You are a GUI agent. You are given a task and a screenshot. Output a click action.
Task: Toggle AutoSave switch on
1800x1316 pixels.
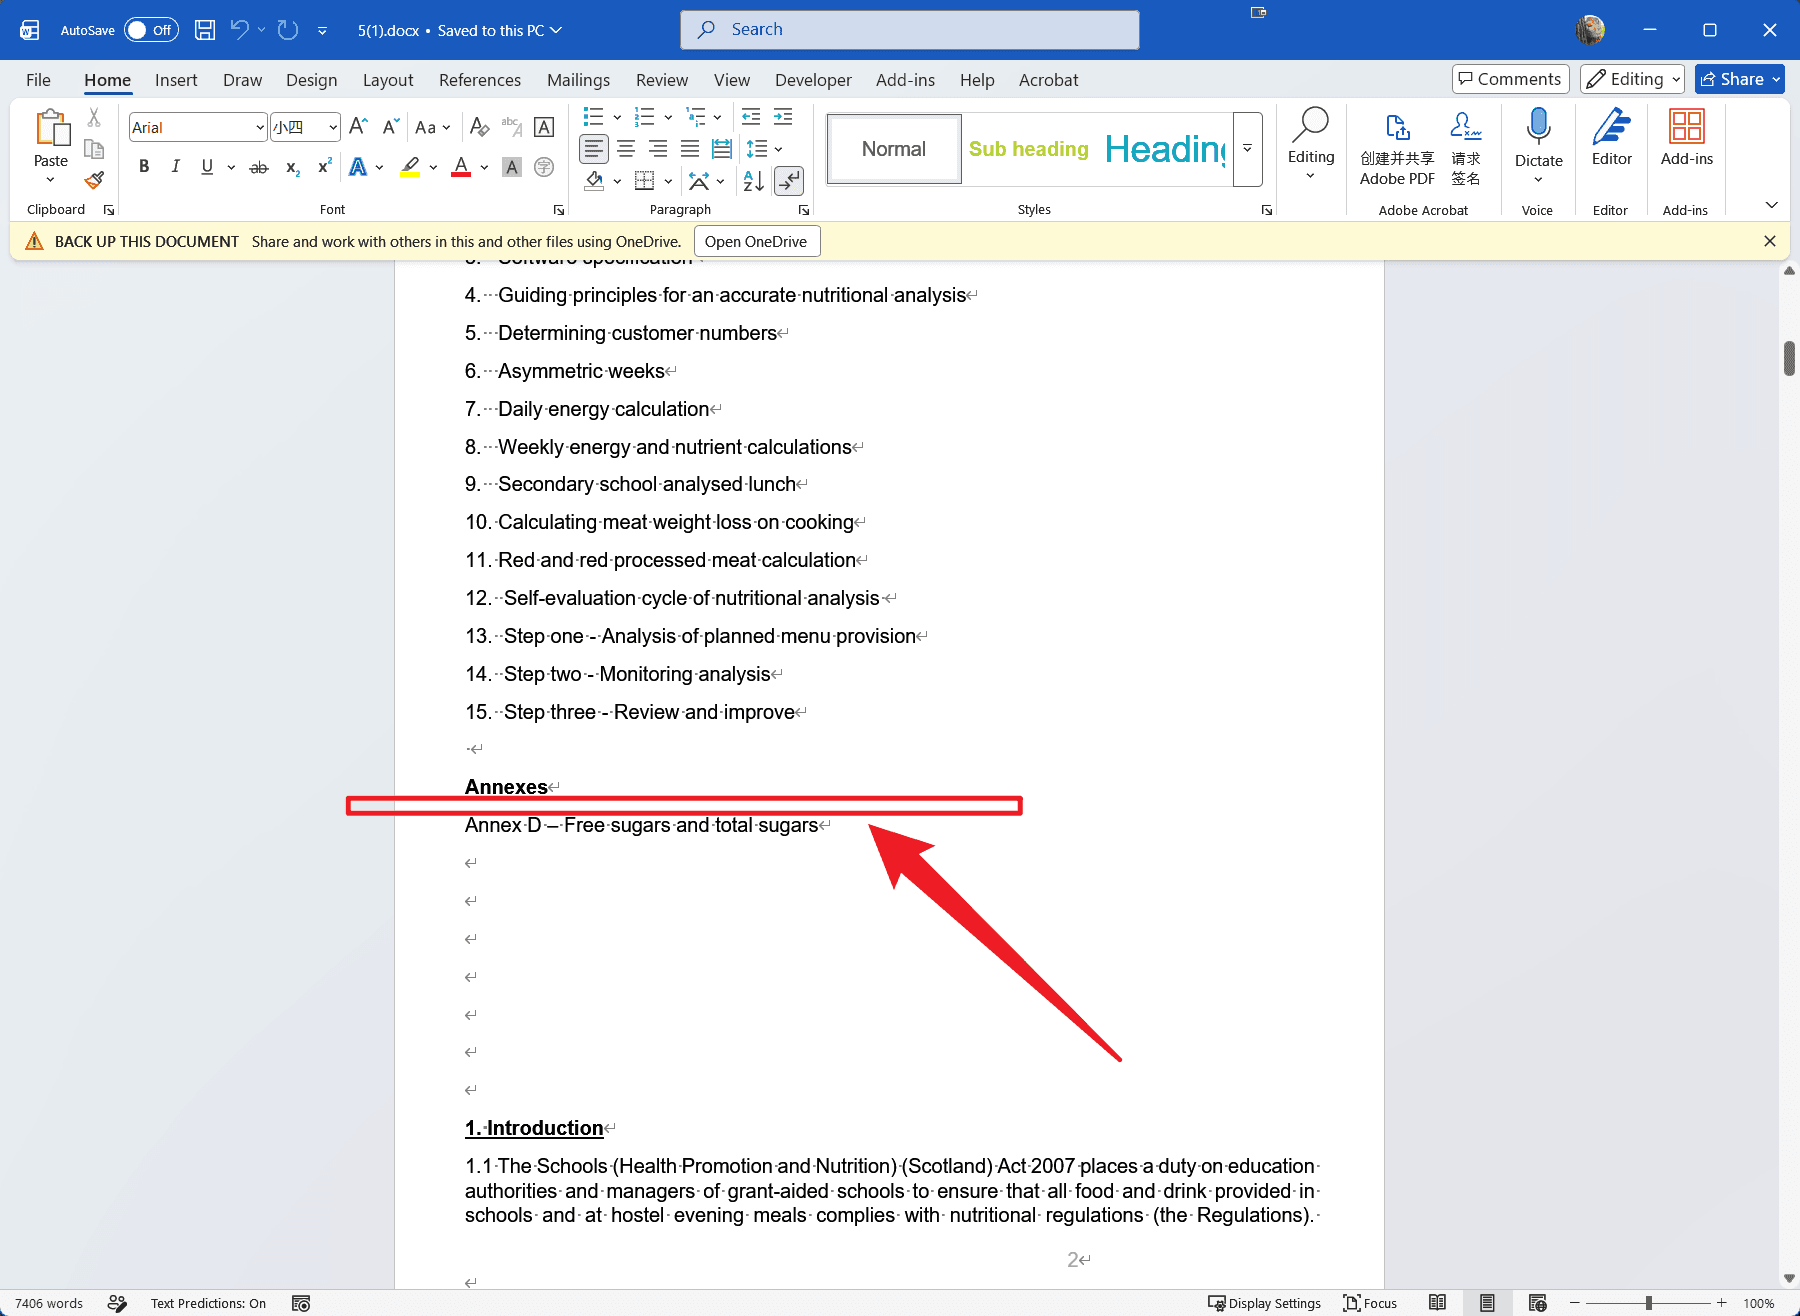pos(151,30)
